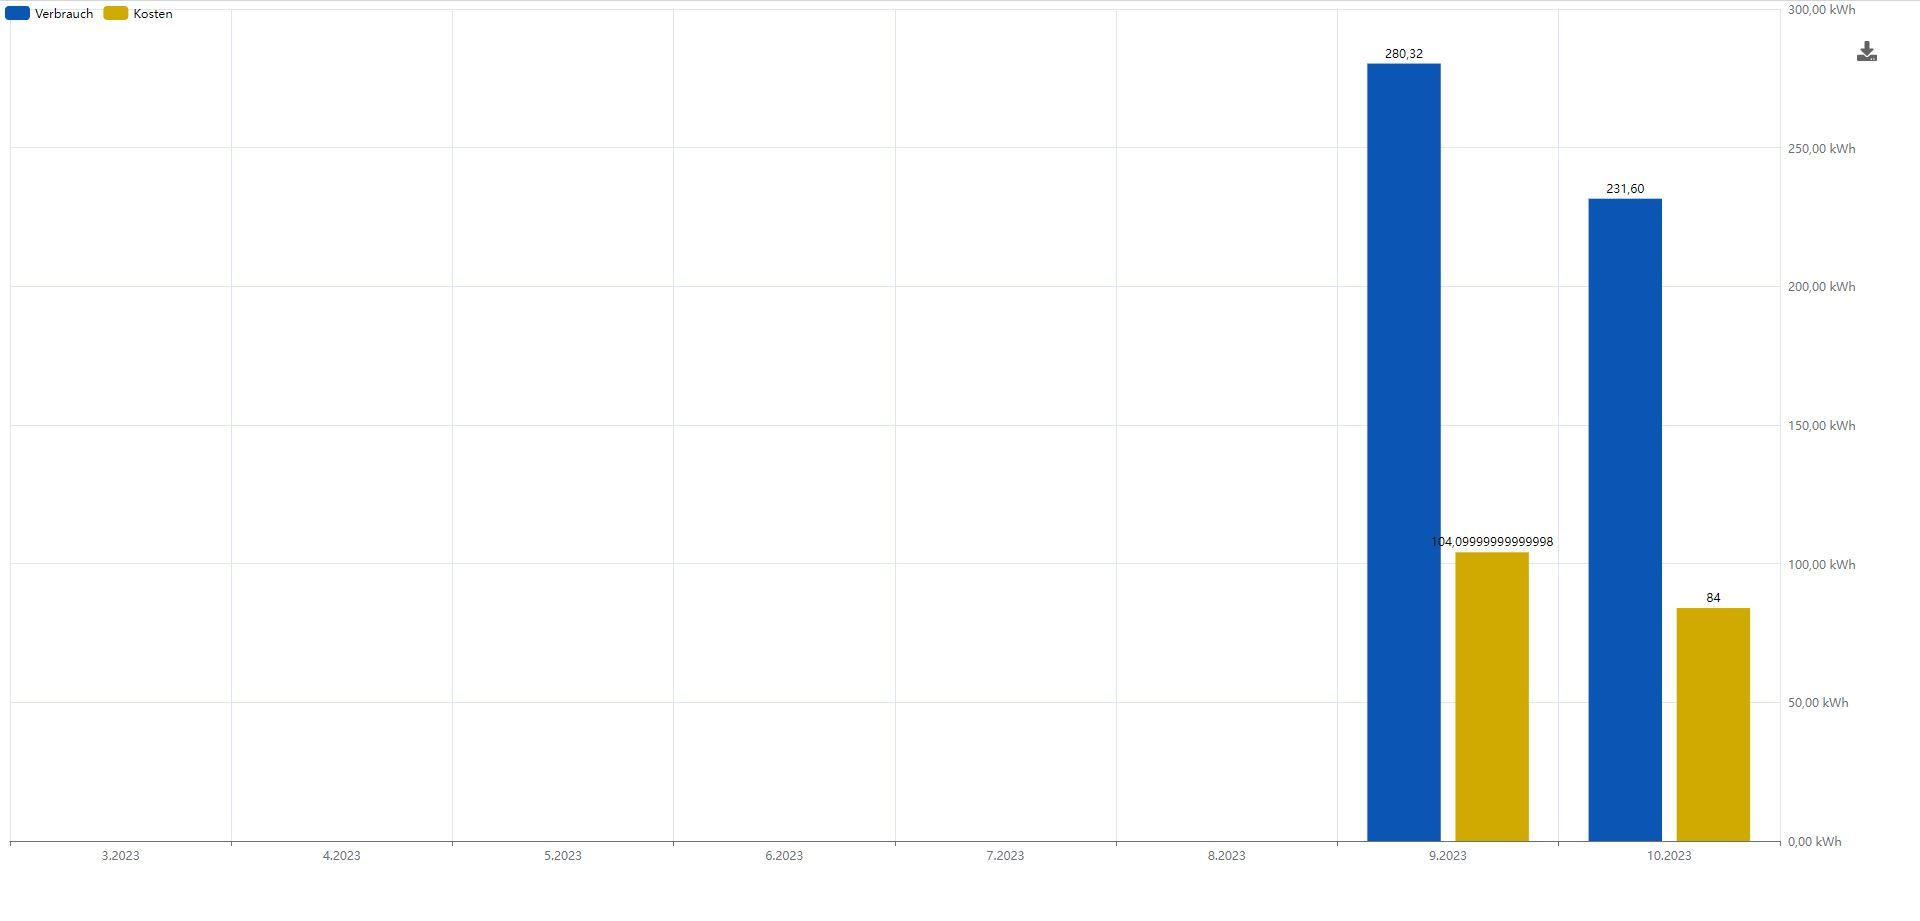This screenshot has width=1920, height=921.
Task: Select the 231,60 Verbrauch bar for 10.2023
Action: (1625, 520)
